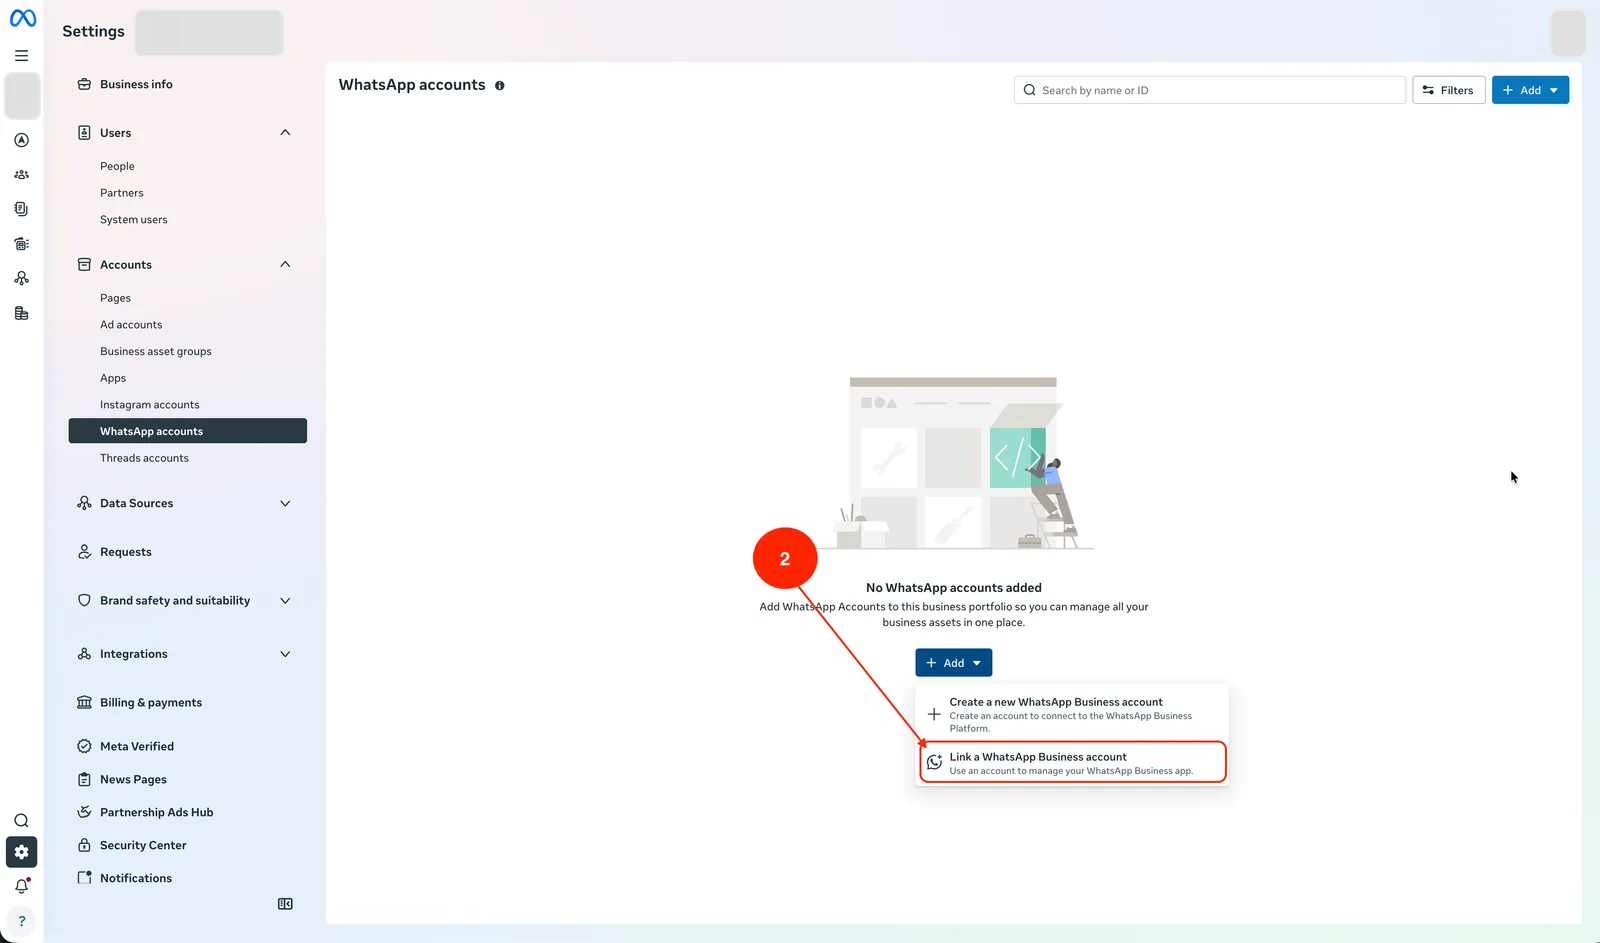Open the billing table icon in left rail
This screenshot has height=943, width=1600.
click(x=21, y=313)
